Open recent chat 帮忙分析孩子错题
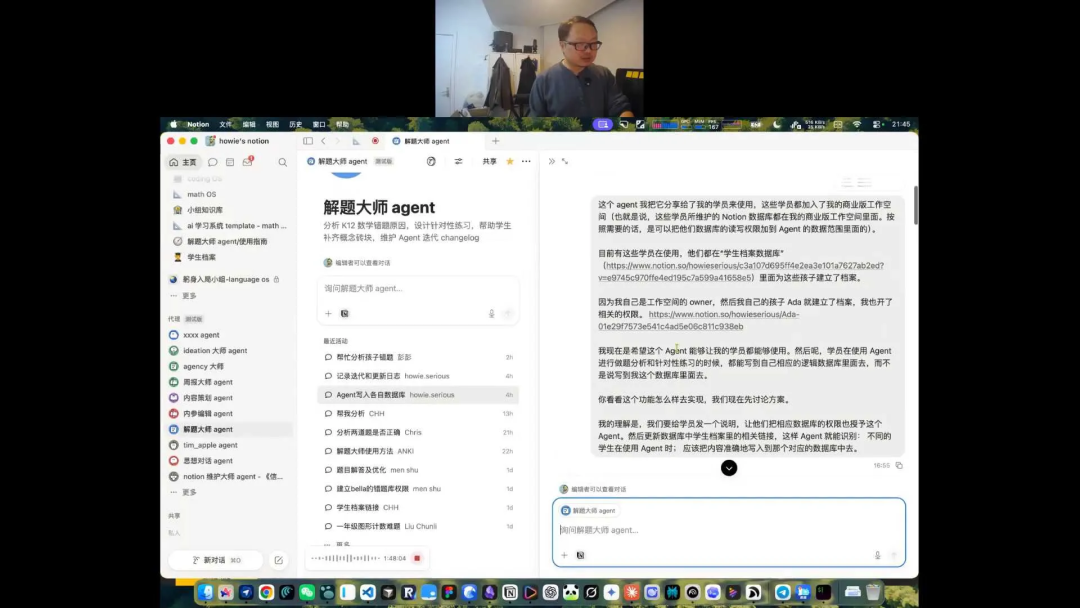The height and width of the screenshot is (608, 1080). tap(418, 357)
